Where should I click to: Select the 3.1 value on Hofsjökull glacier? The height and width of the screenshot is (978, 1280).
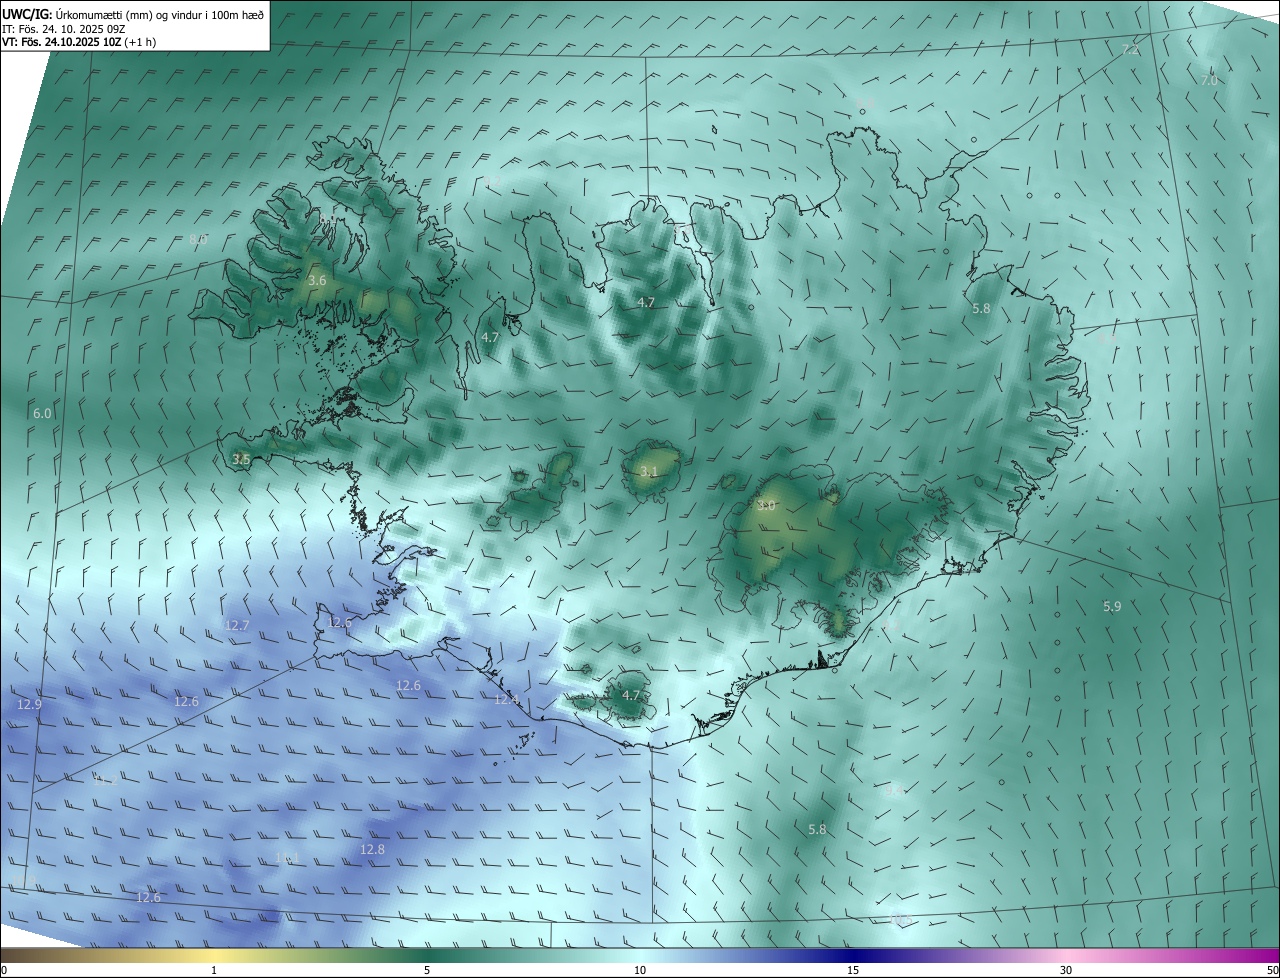click(x=649, y=471)
